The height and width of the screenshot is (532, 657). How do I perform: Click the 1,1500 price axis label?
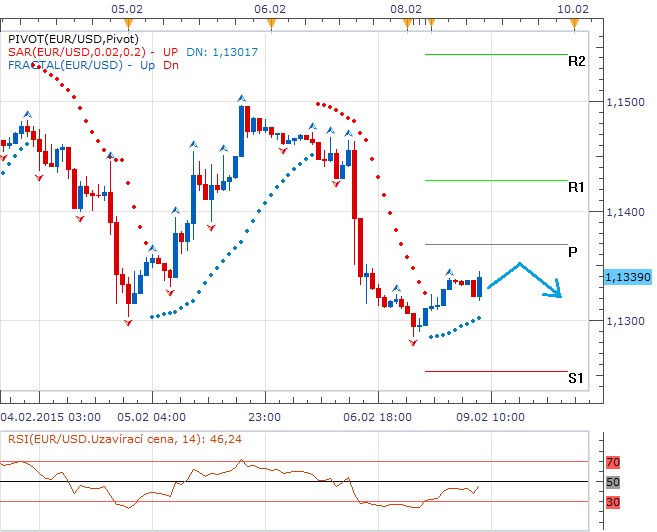pyautogui.click(x=626, y=102)
